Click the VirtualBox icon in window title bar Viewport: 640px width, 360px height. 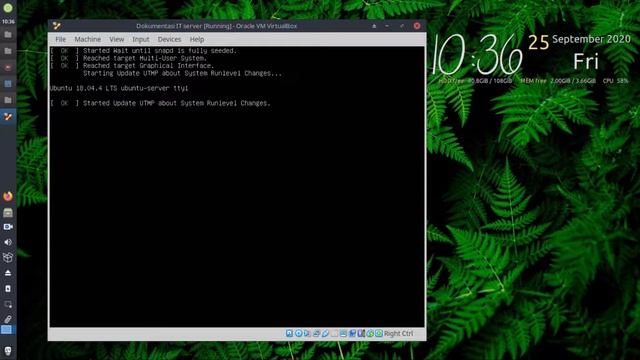click(x=57, y=26)
